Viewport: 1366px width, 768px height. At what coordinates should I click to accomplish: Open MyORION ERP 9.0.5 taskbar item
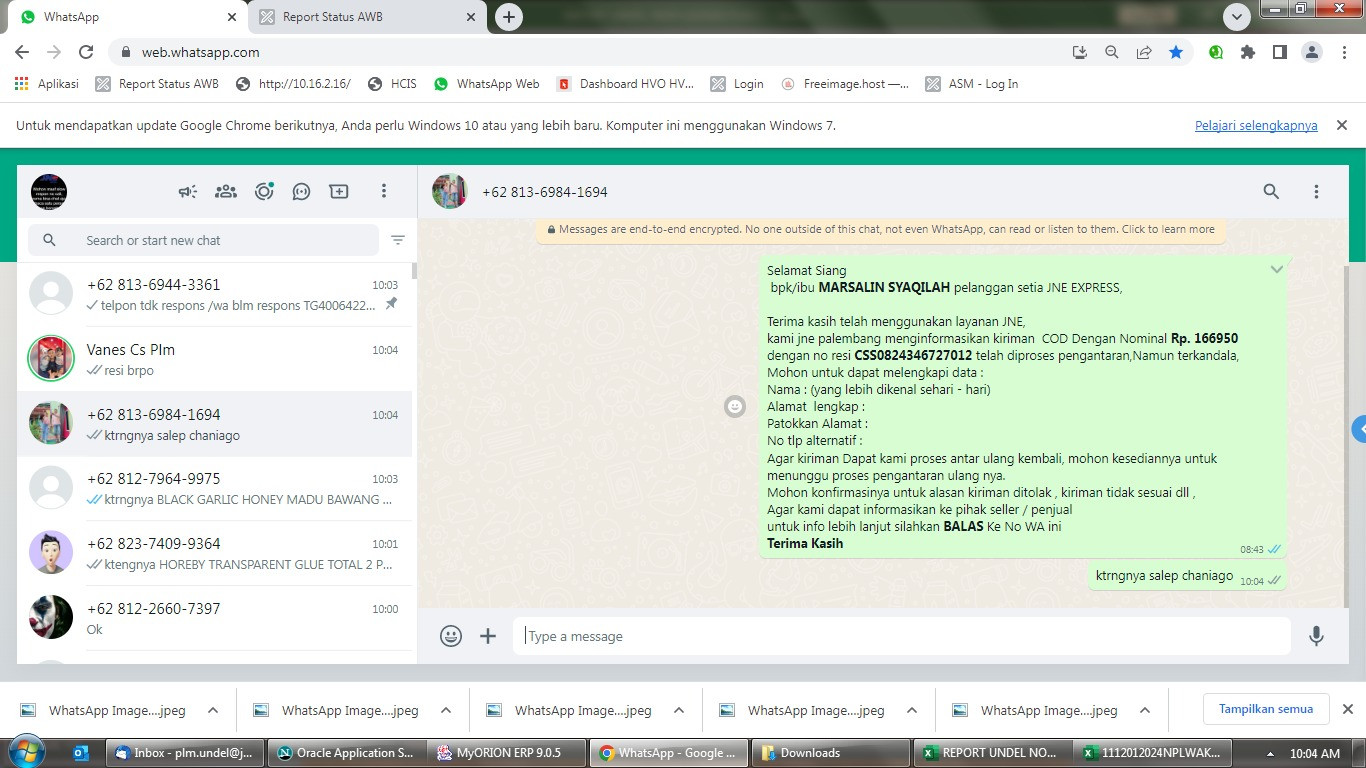[x=505, y=753]
